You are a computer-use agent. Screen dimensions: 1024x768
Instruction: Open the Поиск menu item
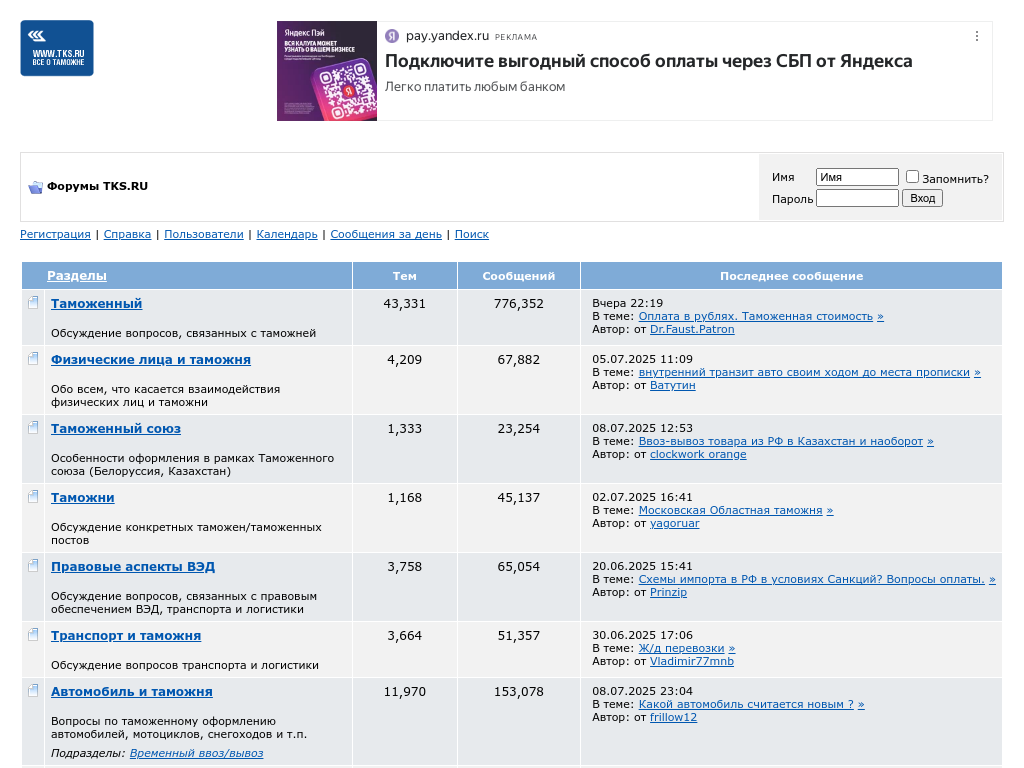click(471, 234)
